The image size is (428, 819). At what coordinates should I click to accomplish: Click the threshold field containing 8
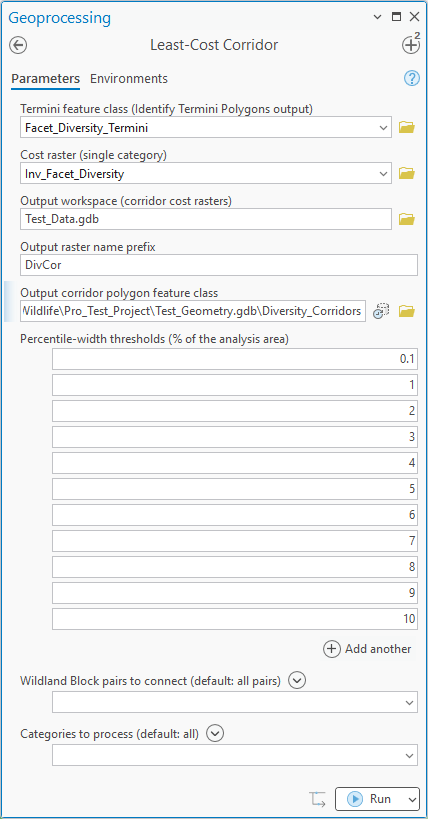[x=235, y=567]
